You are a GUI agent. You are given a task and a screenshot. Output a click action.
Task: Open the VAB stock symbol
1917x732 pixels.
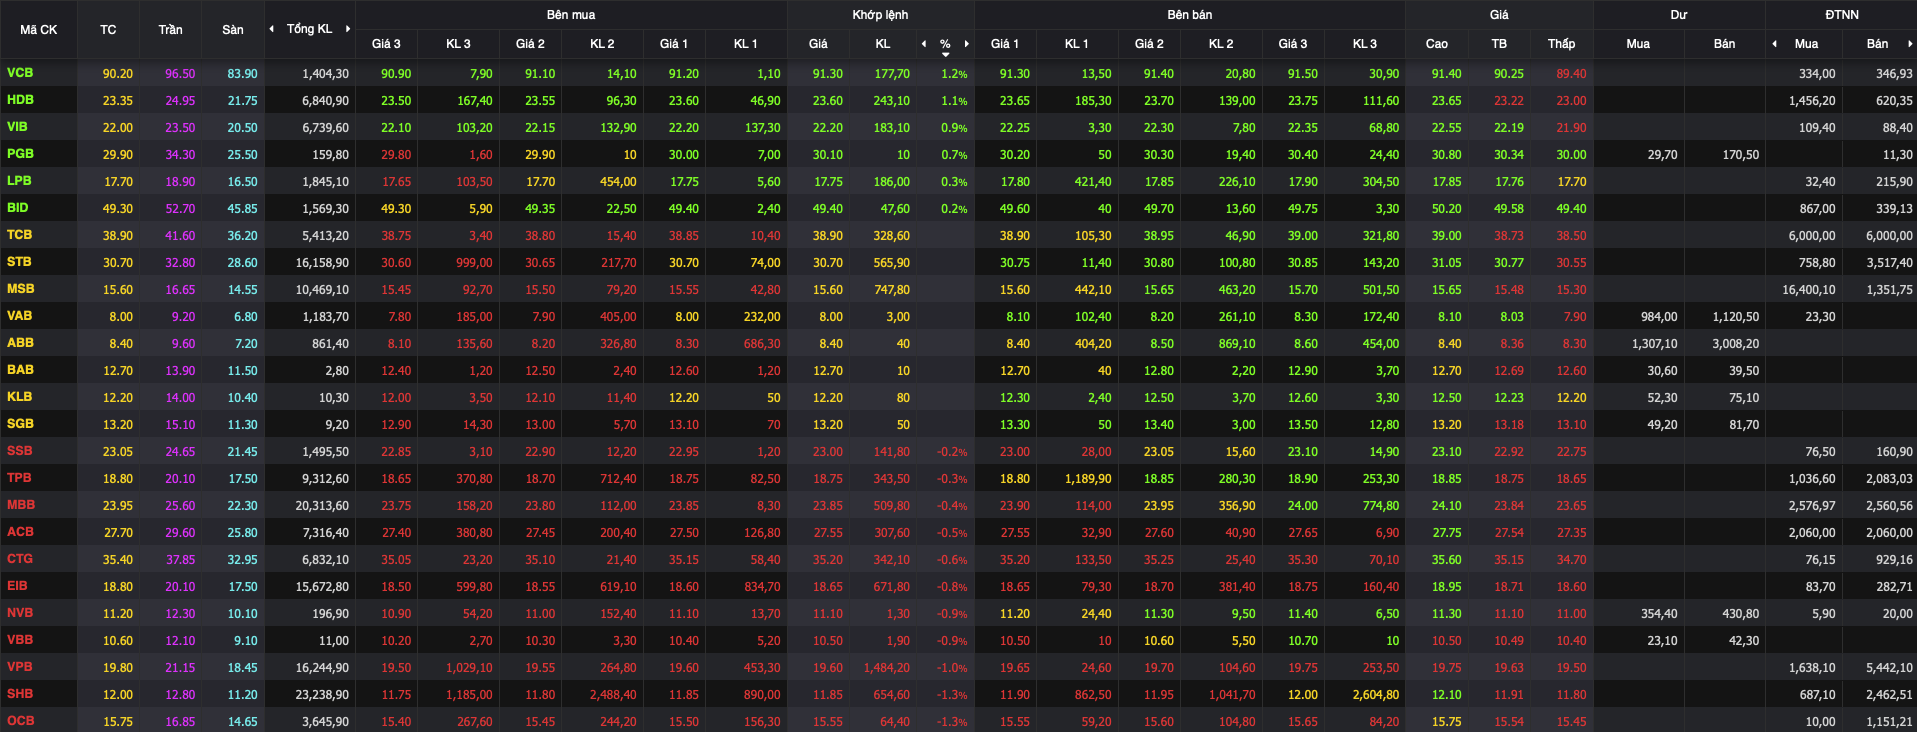19,316
